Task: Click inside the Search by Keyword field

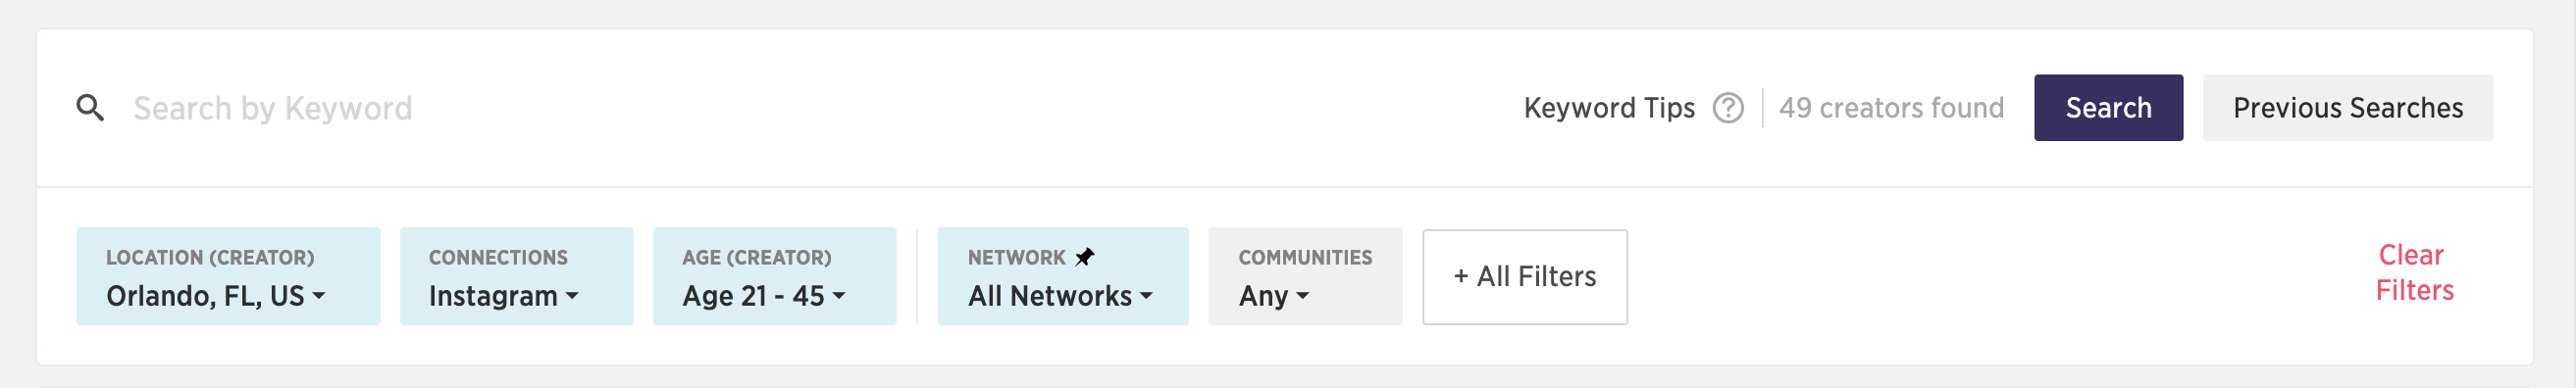Action: pos(800,108)
